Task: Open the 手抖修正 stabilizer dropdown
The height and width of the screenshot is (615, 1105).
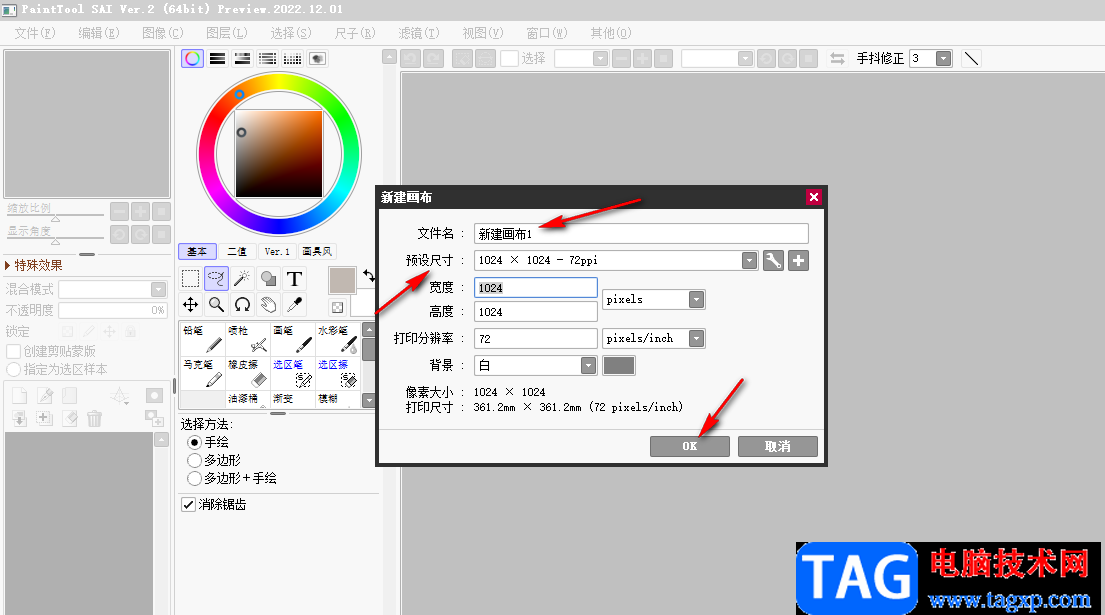Action: [x=943, y=58]
